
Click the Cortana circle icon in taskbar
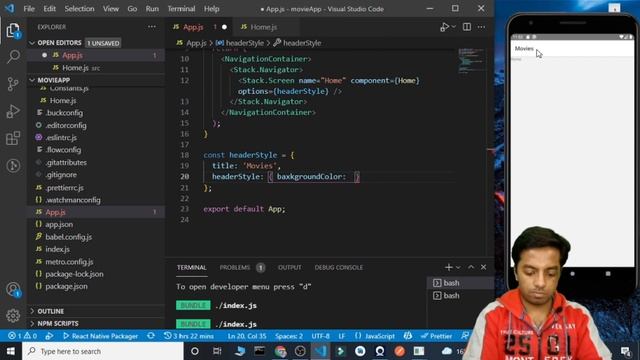pos(195,351)
